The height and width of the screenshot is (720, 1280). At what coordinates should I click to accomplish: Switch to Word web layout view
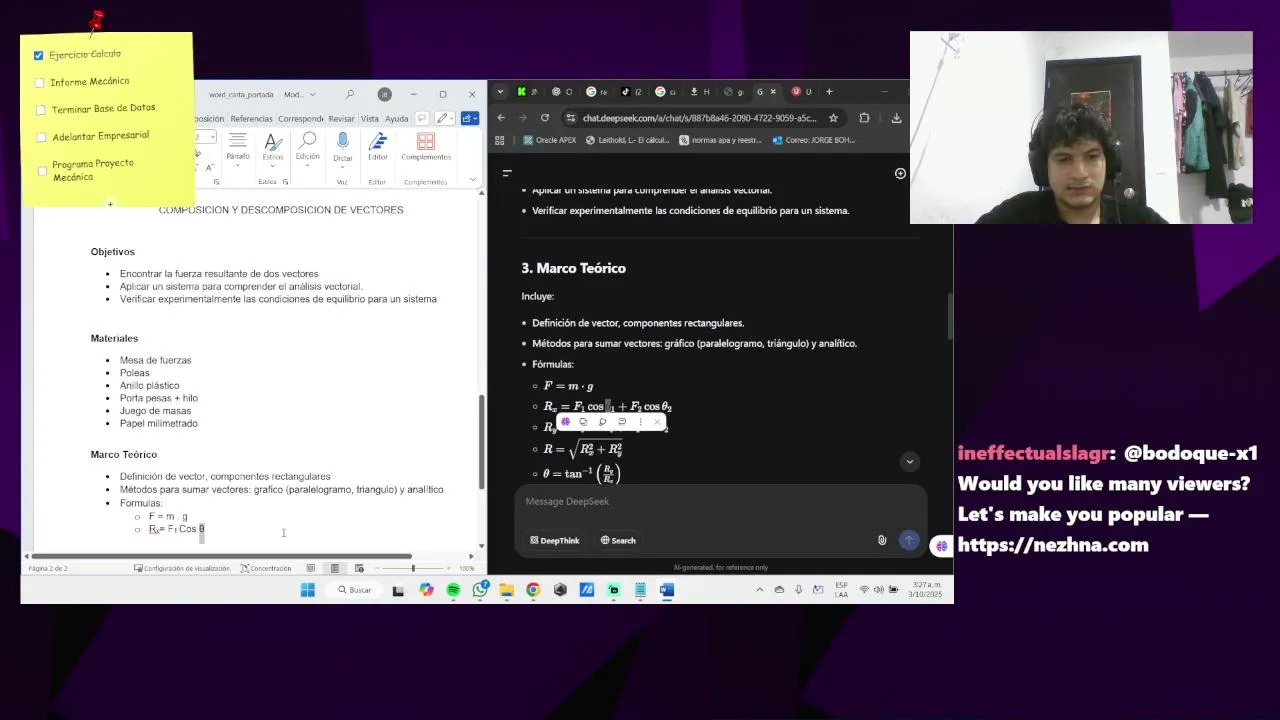pos(359,568)
